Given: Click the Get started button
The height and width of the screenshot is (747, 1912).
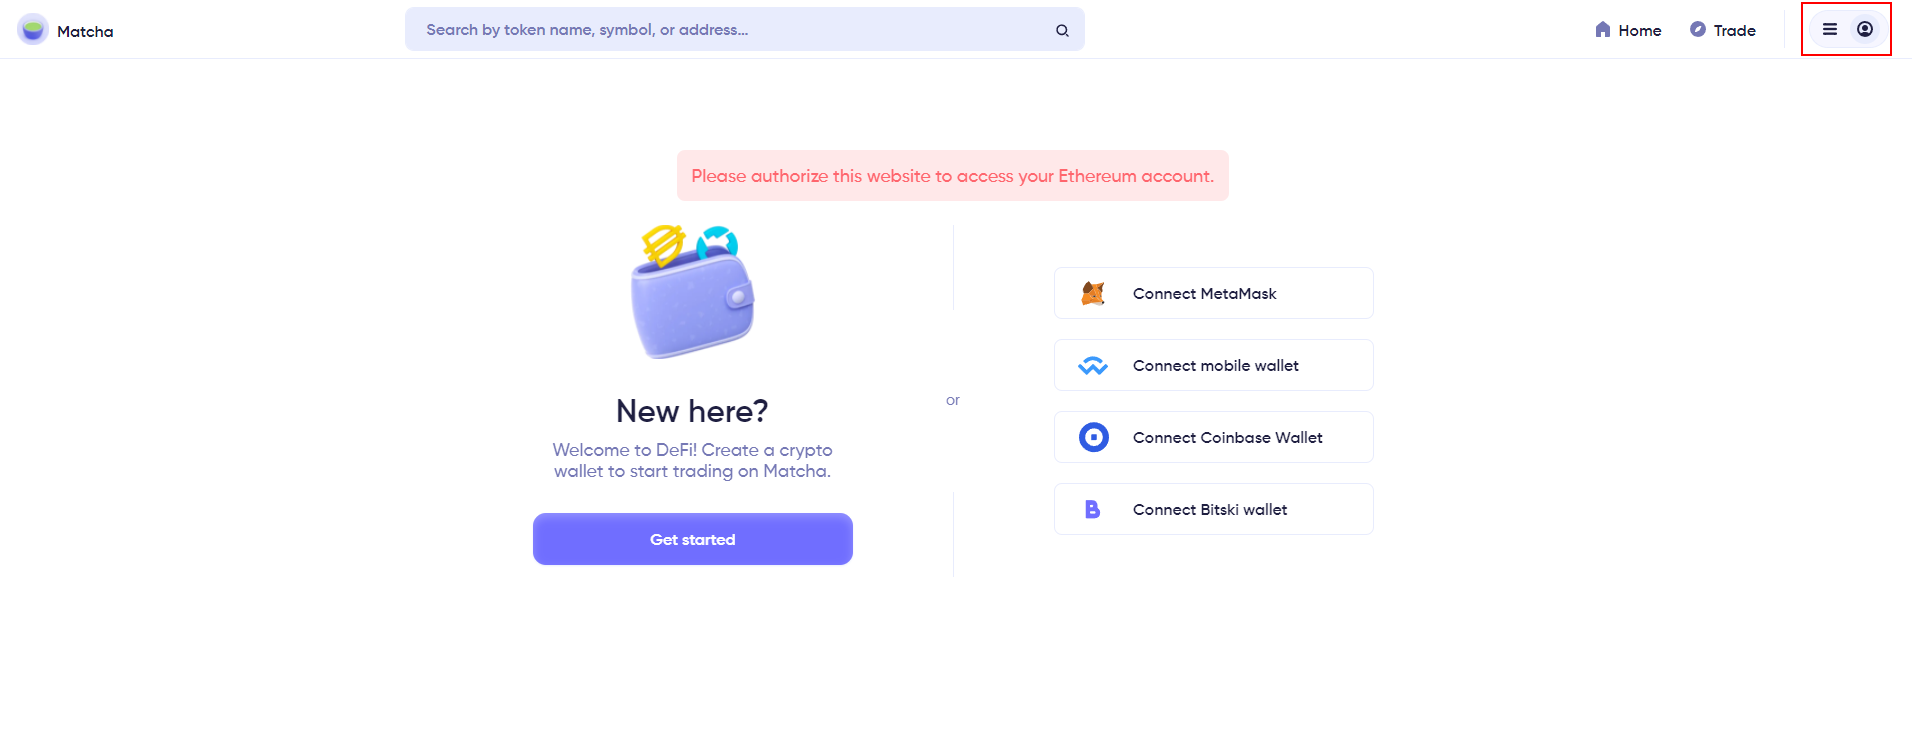Looking at the screenshot, I should [693, 539].
